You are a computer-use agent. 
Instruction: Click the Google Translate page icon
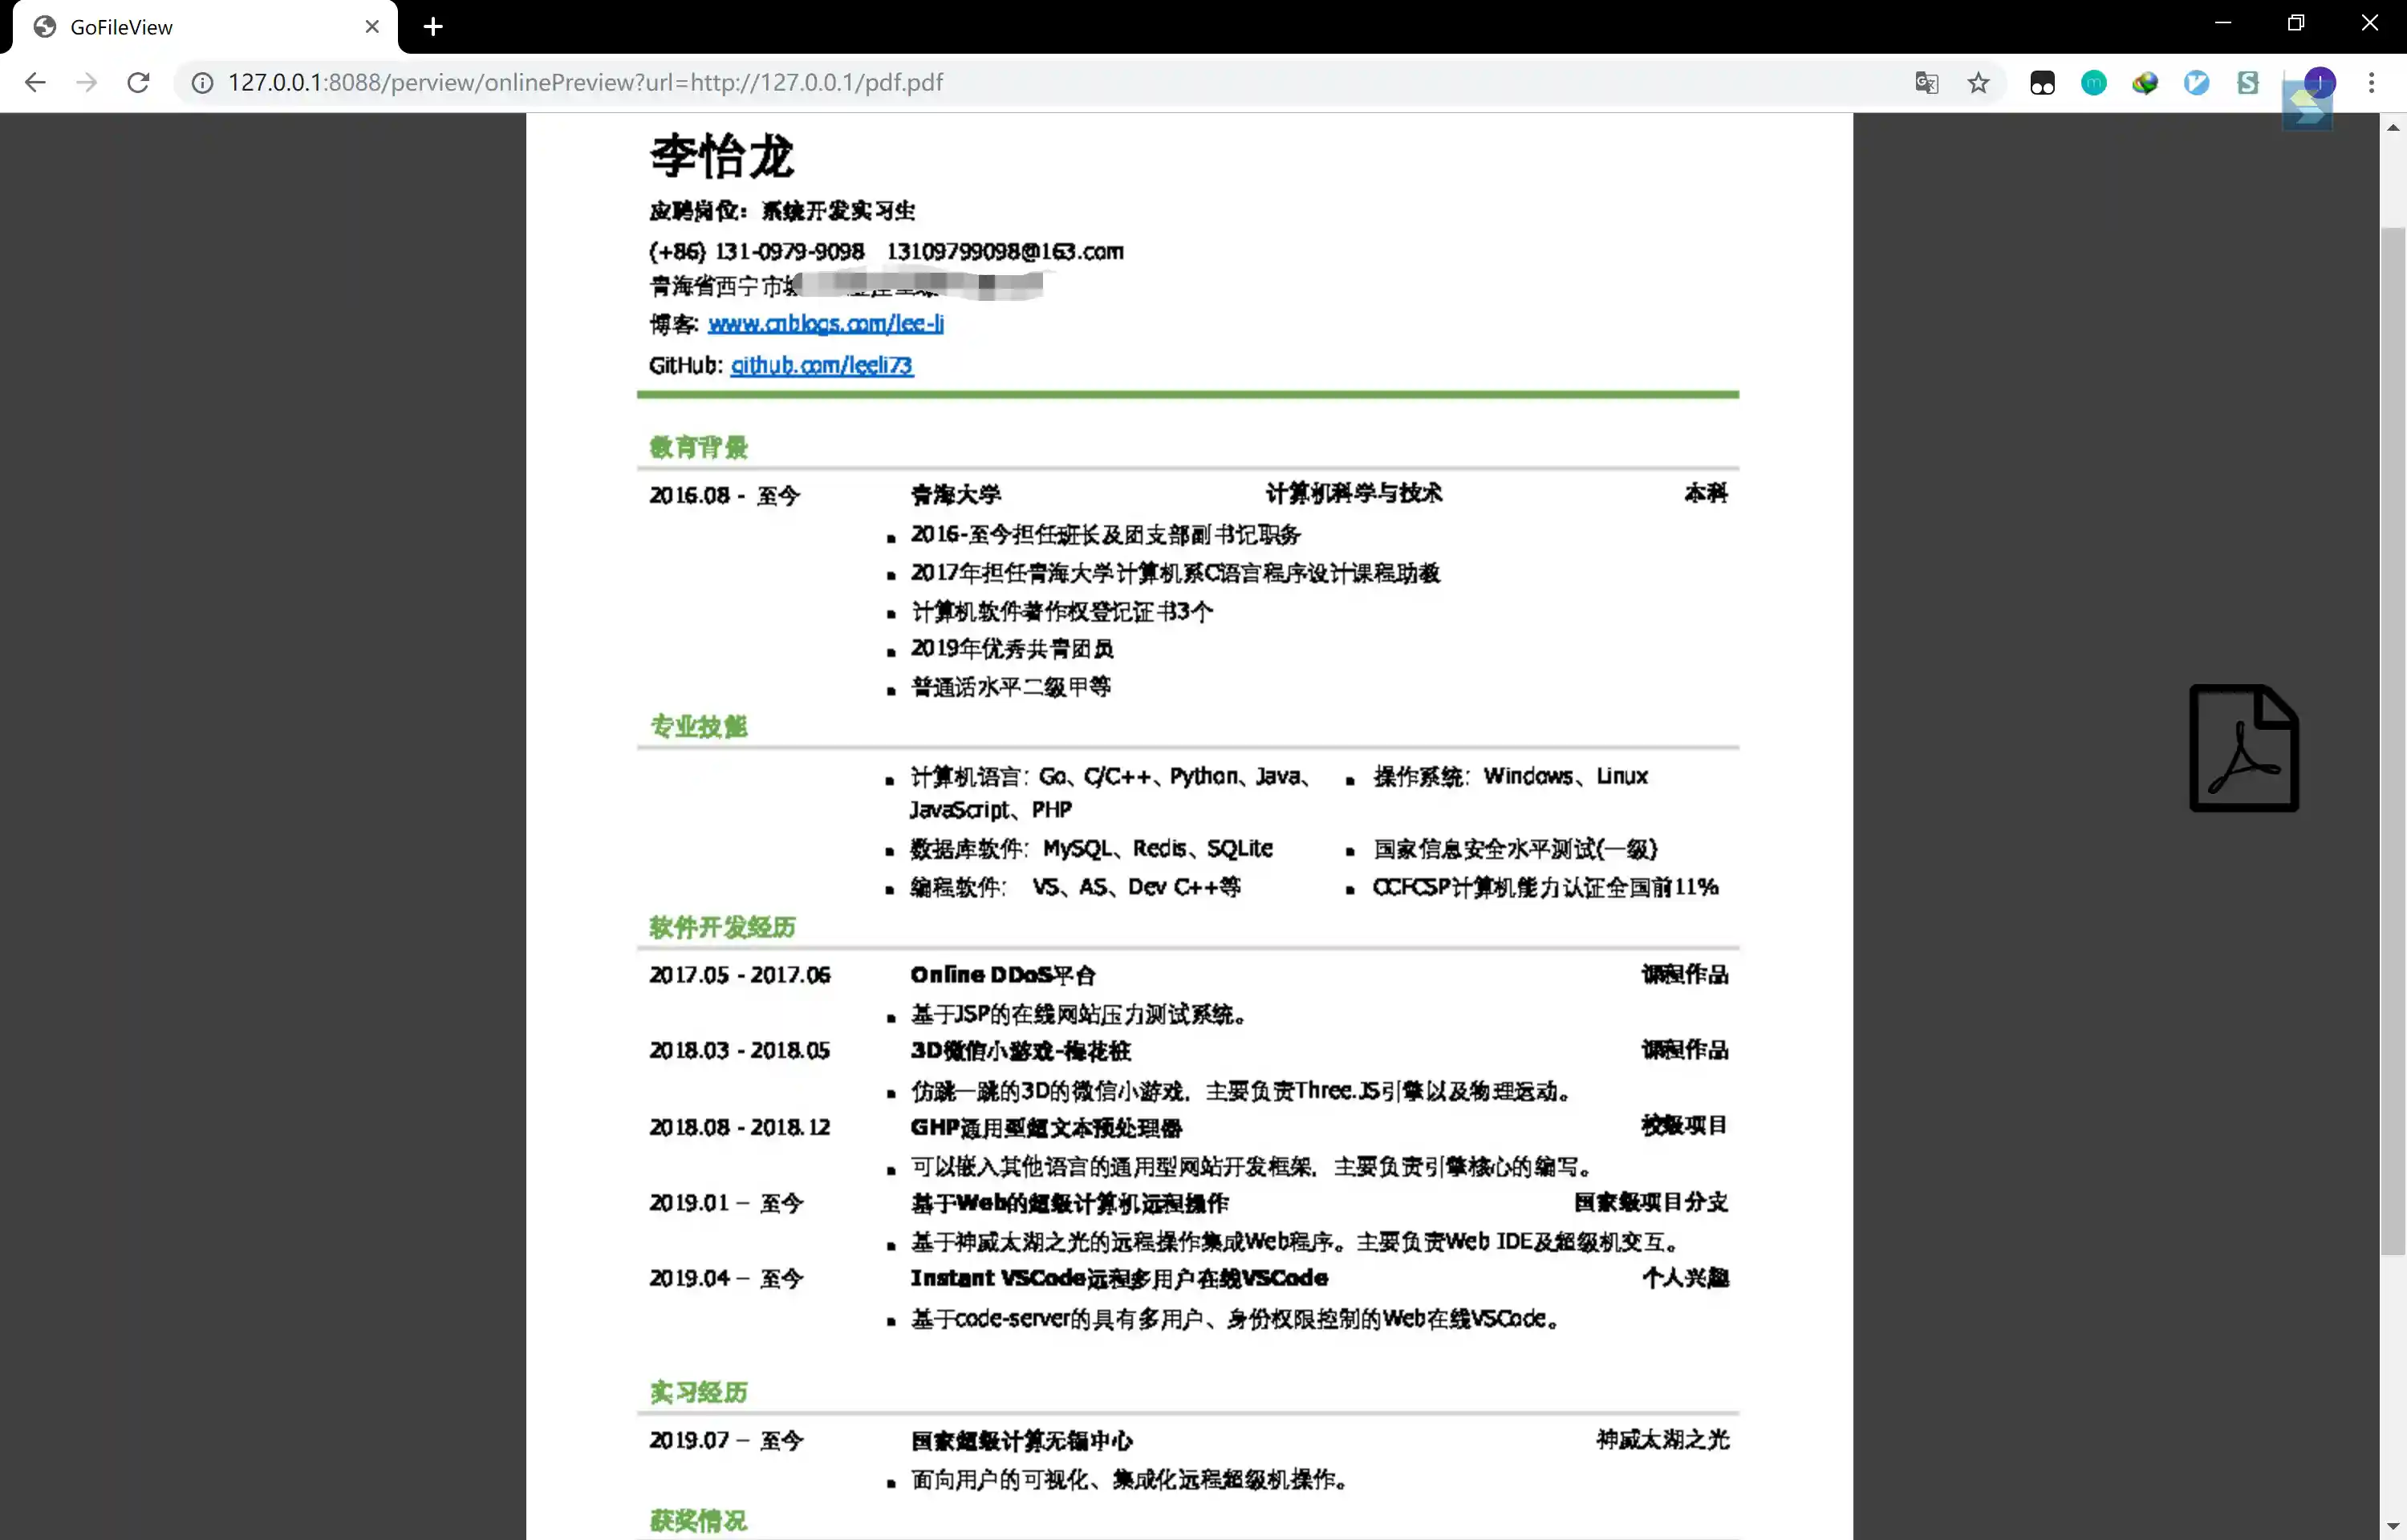(1926, 83)
